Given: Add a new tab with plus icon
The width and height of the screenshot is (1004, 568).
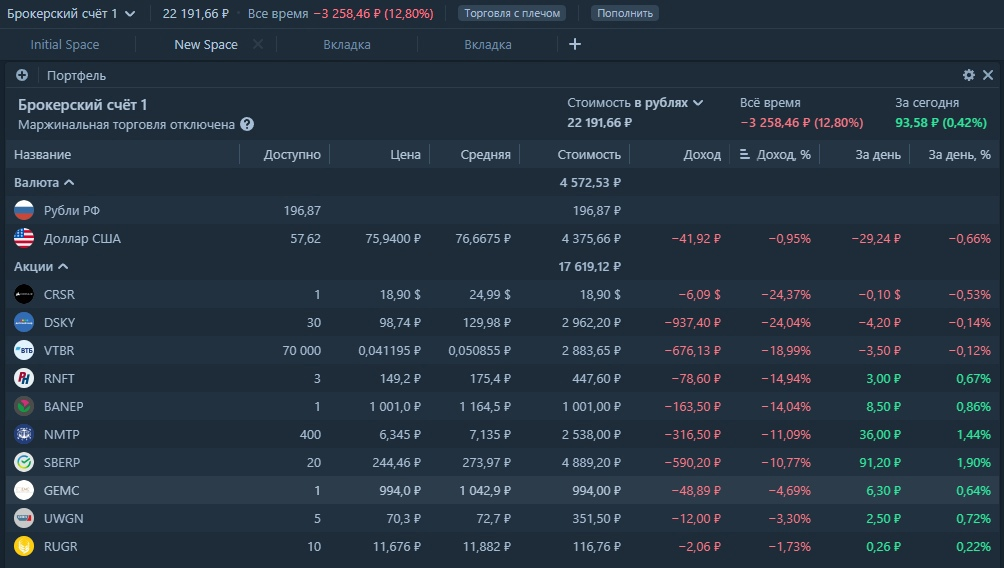Looking at the screenshot, I should click(x=575, y=44).
